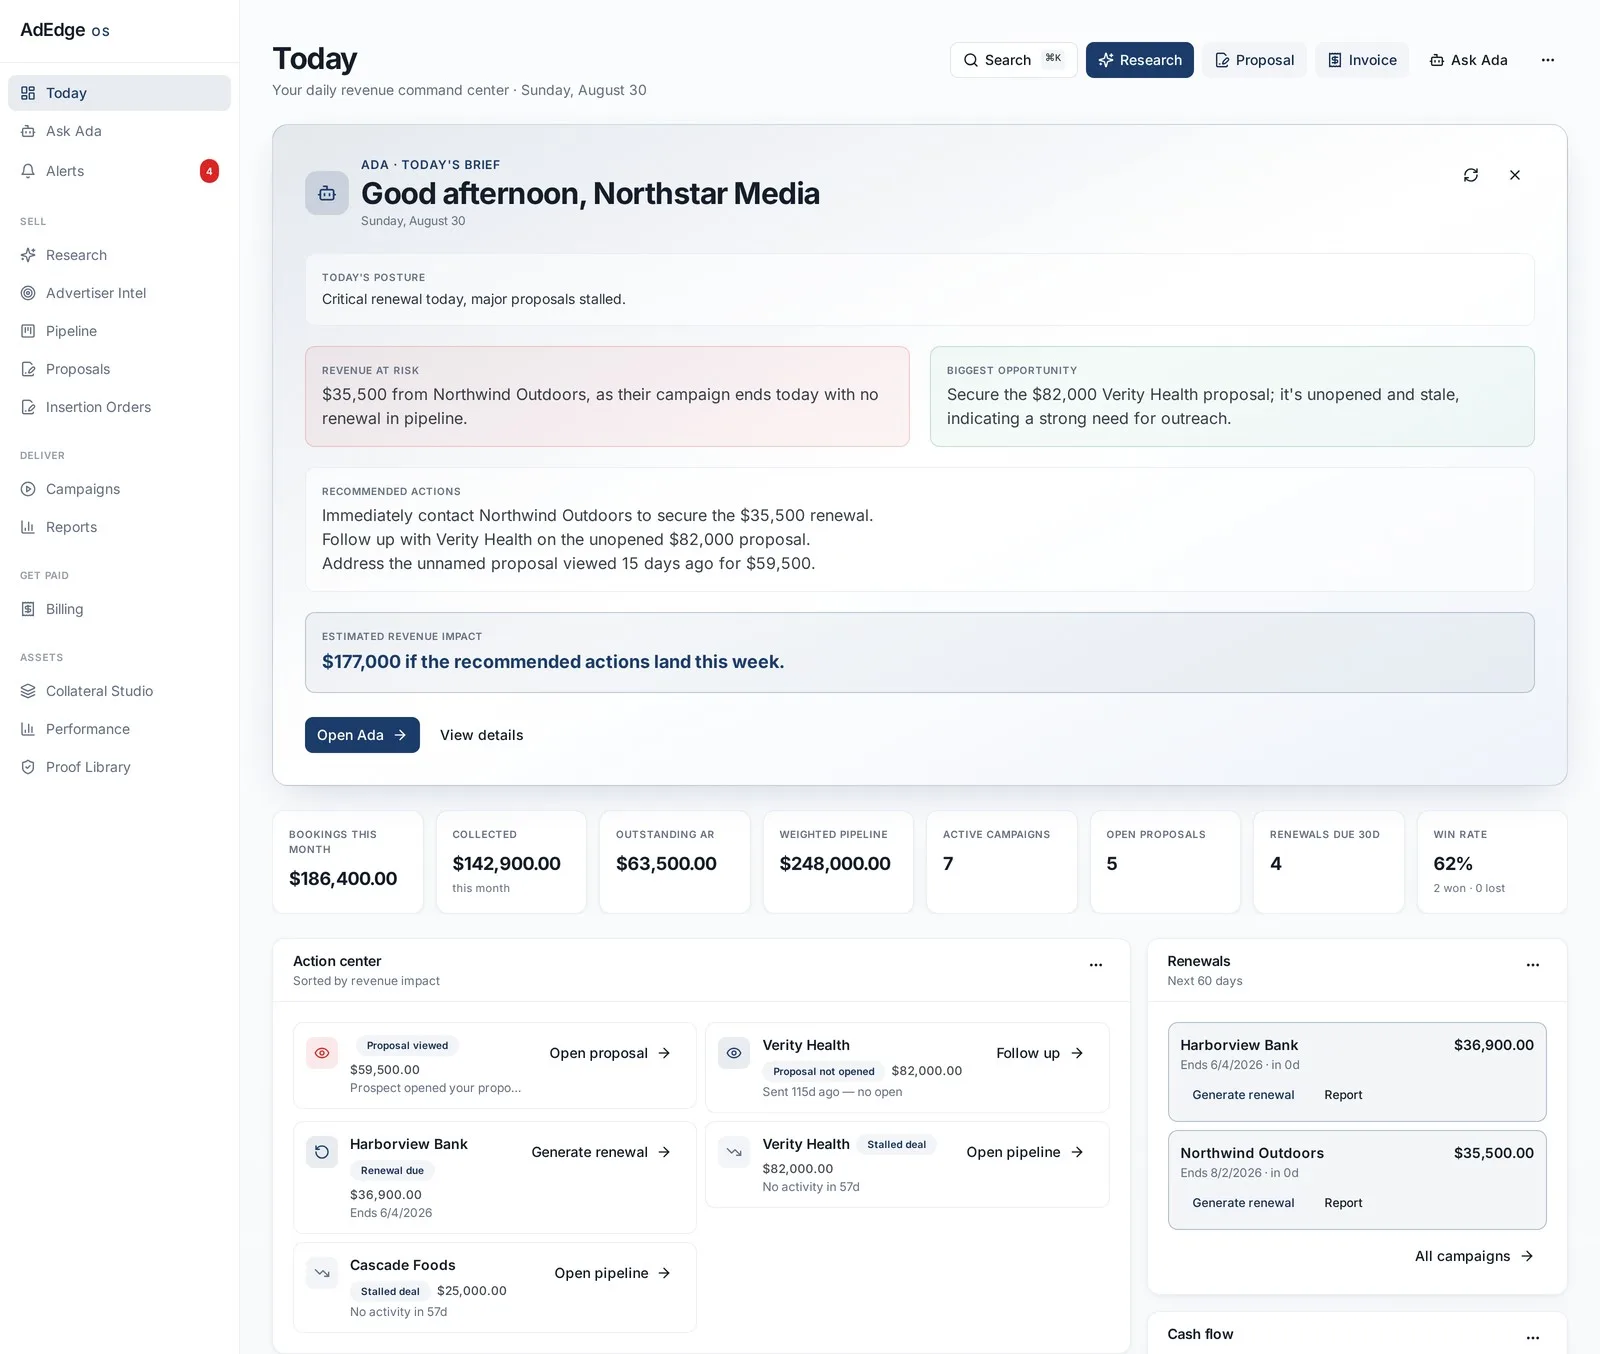Open Report for Northwind Outdoors renewal

(1343, 1203)
